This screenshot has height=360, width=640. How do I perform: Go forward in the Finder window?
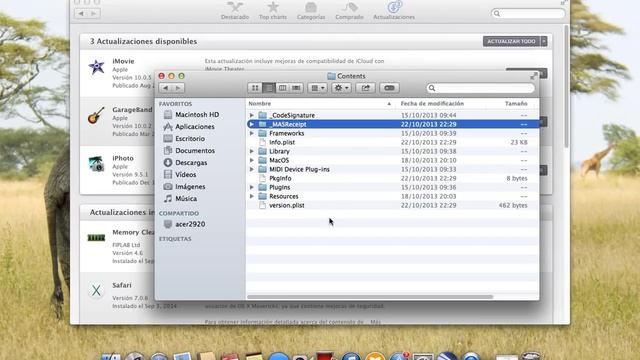click(x=178, y=88)
